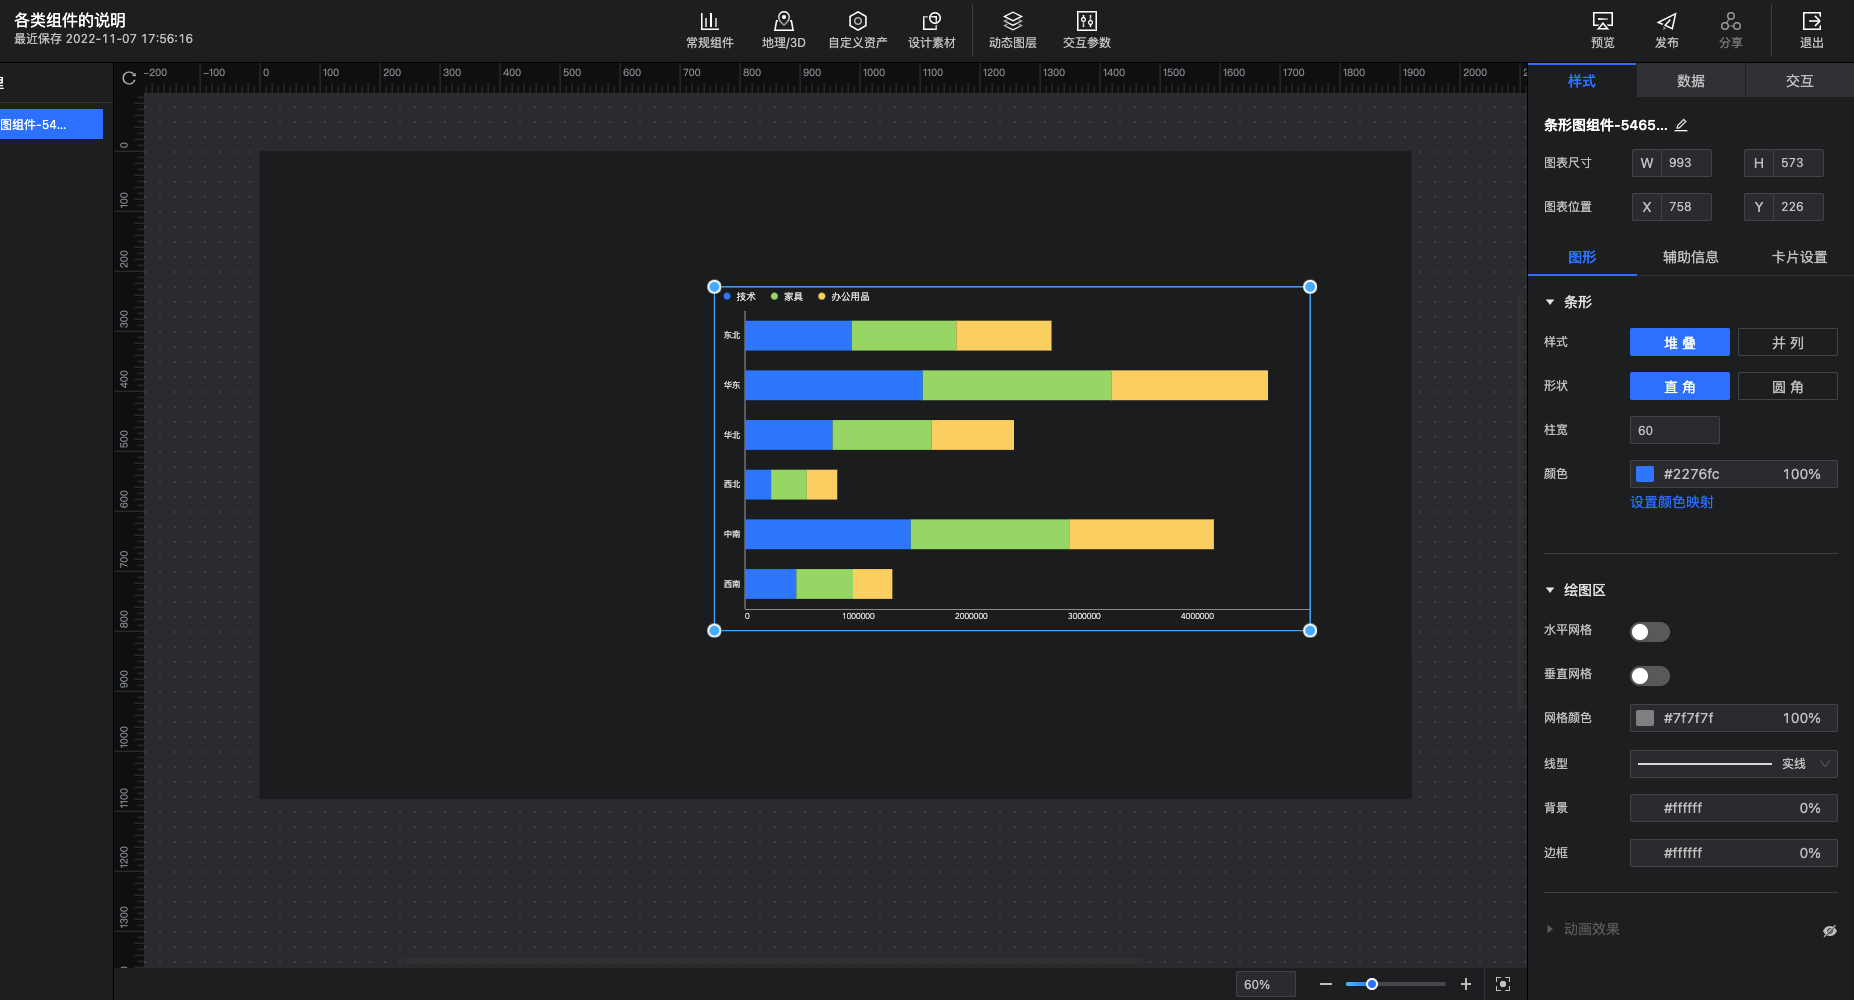
Task: Click the 边框 border color field
Action: pos(1734,853)
